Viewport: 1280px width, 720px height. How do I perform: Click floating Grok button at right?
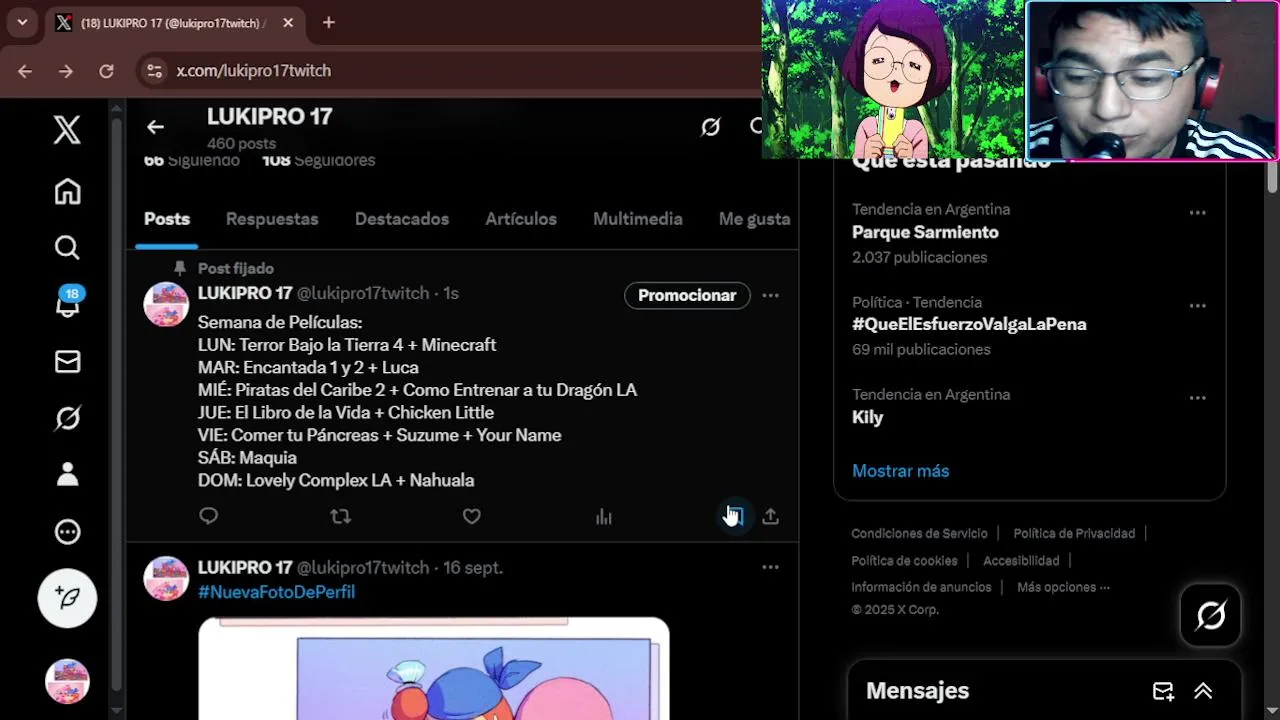tap(1210, 615)
